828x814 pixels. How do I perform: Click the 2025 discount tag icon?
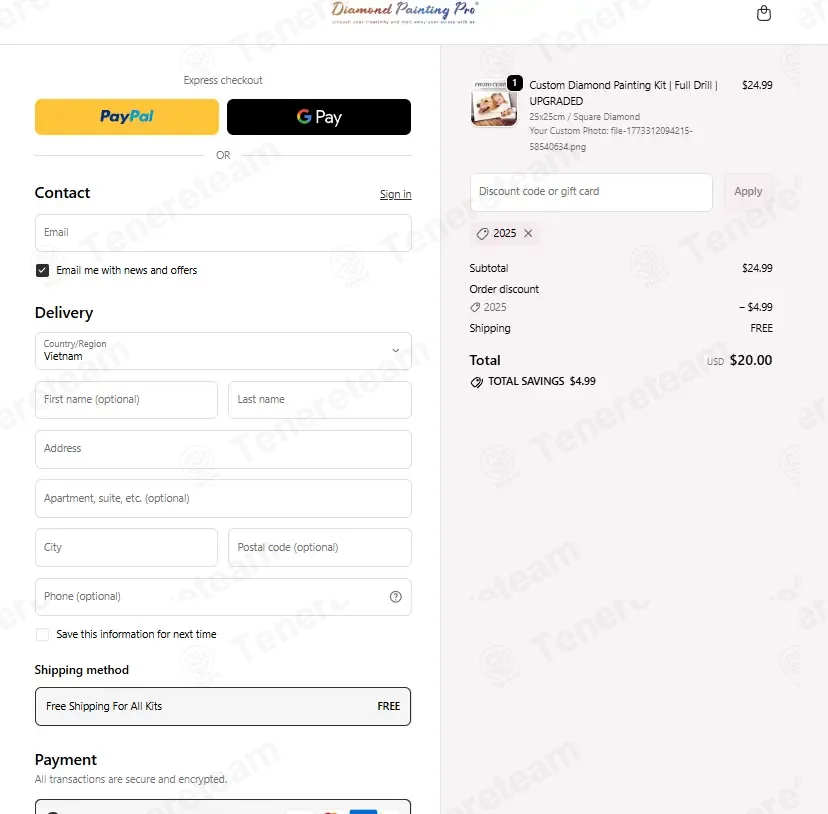[x=482, y=233]
